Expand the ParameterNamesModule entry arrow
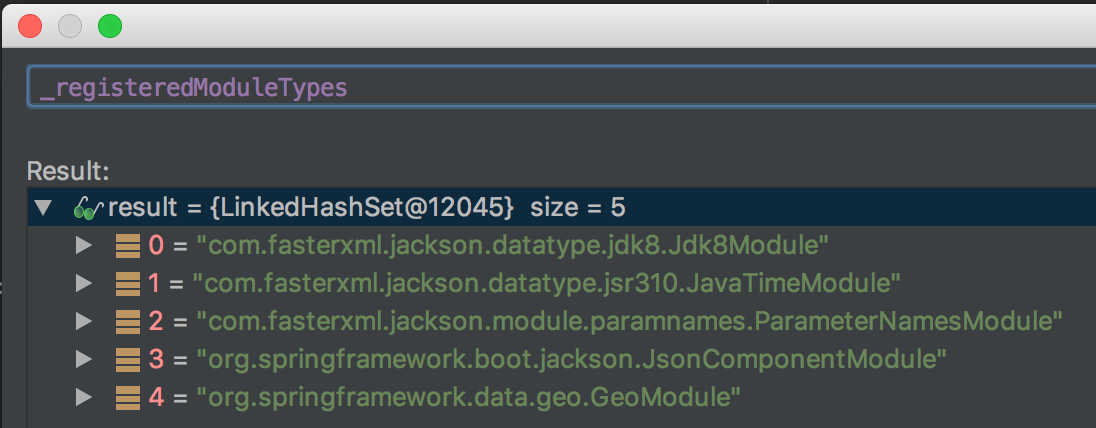 pyautogui.click(x=84, y=321)
